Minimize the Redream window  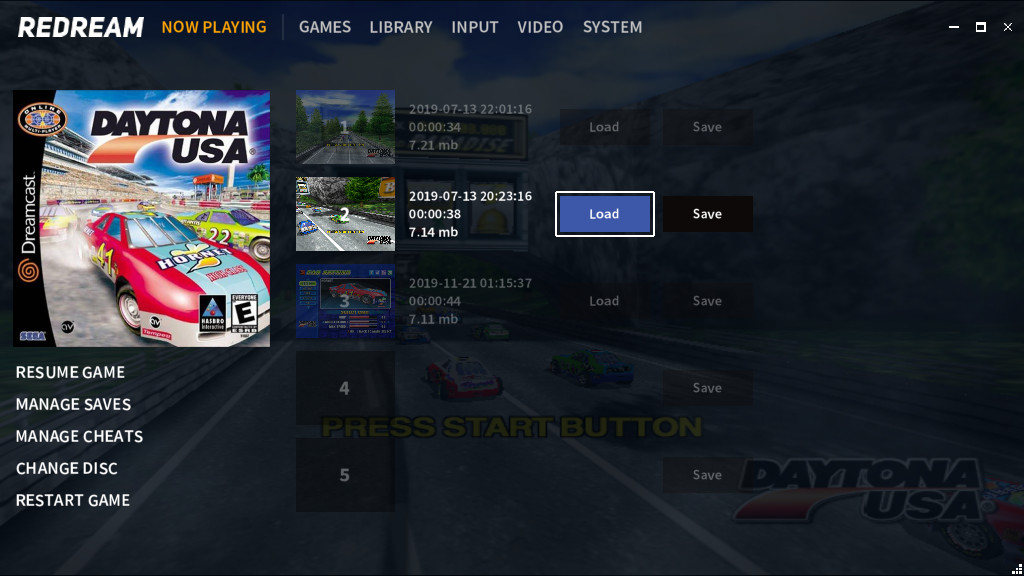pyautogui.click(x=954, y=27)
